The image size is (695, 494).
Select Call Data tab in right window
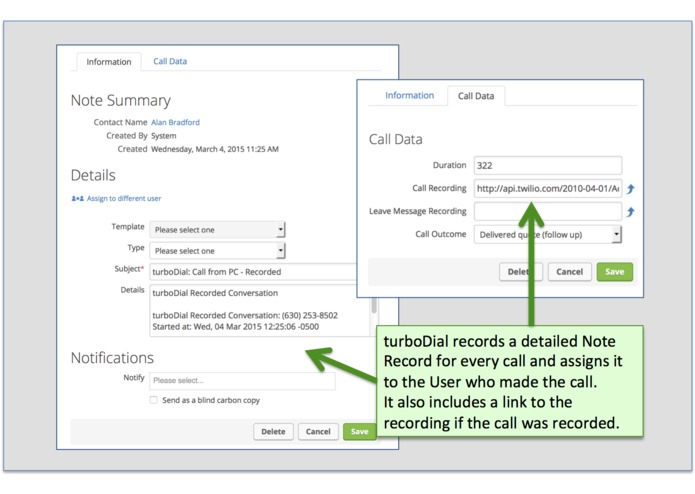coord(476,96)
